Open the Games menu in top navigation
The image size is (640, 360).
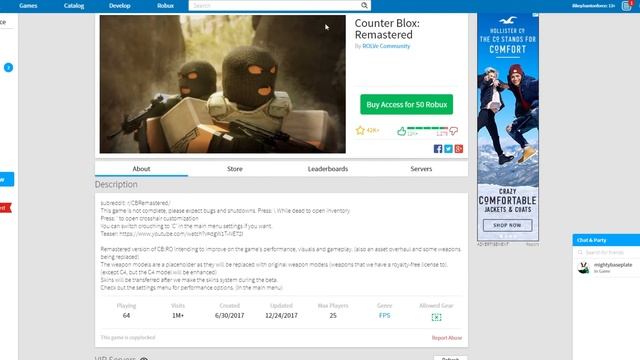[x=28, y=6]
